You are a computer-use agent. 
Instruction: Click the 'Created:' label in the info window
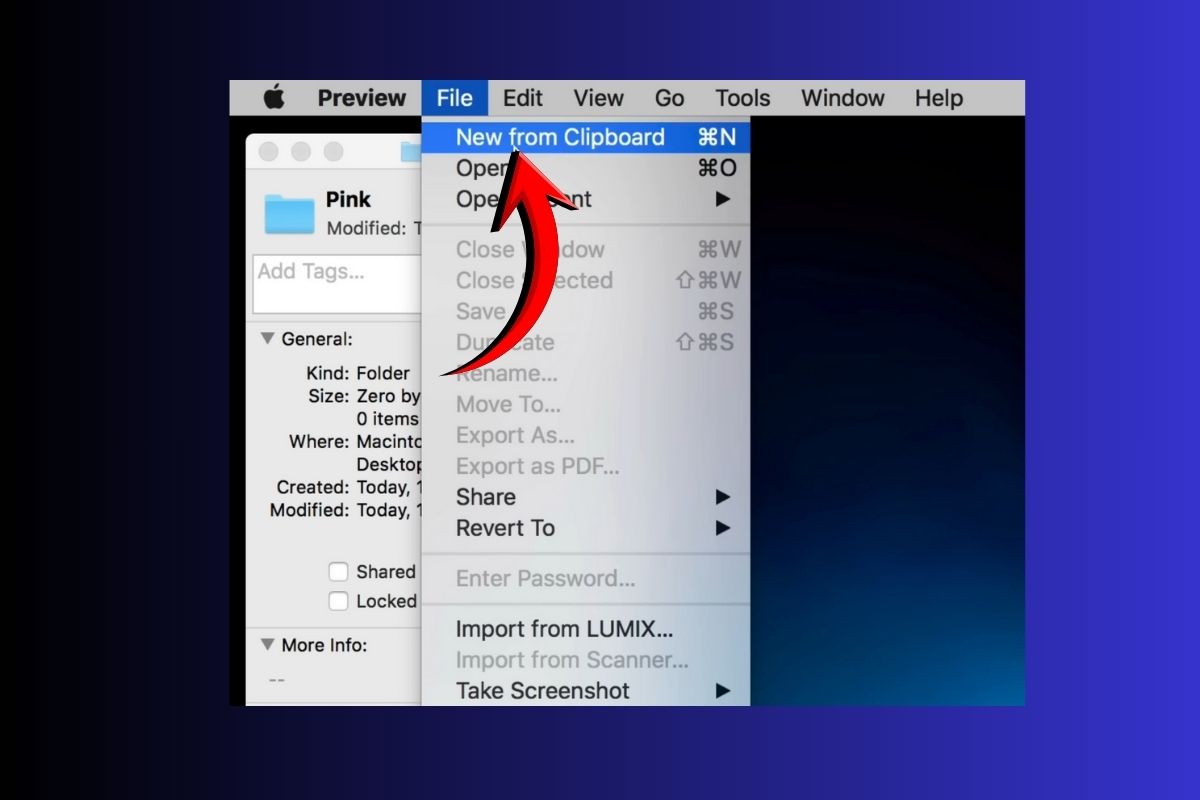click(314, 487)
